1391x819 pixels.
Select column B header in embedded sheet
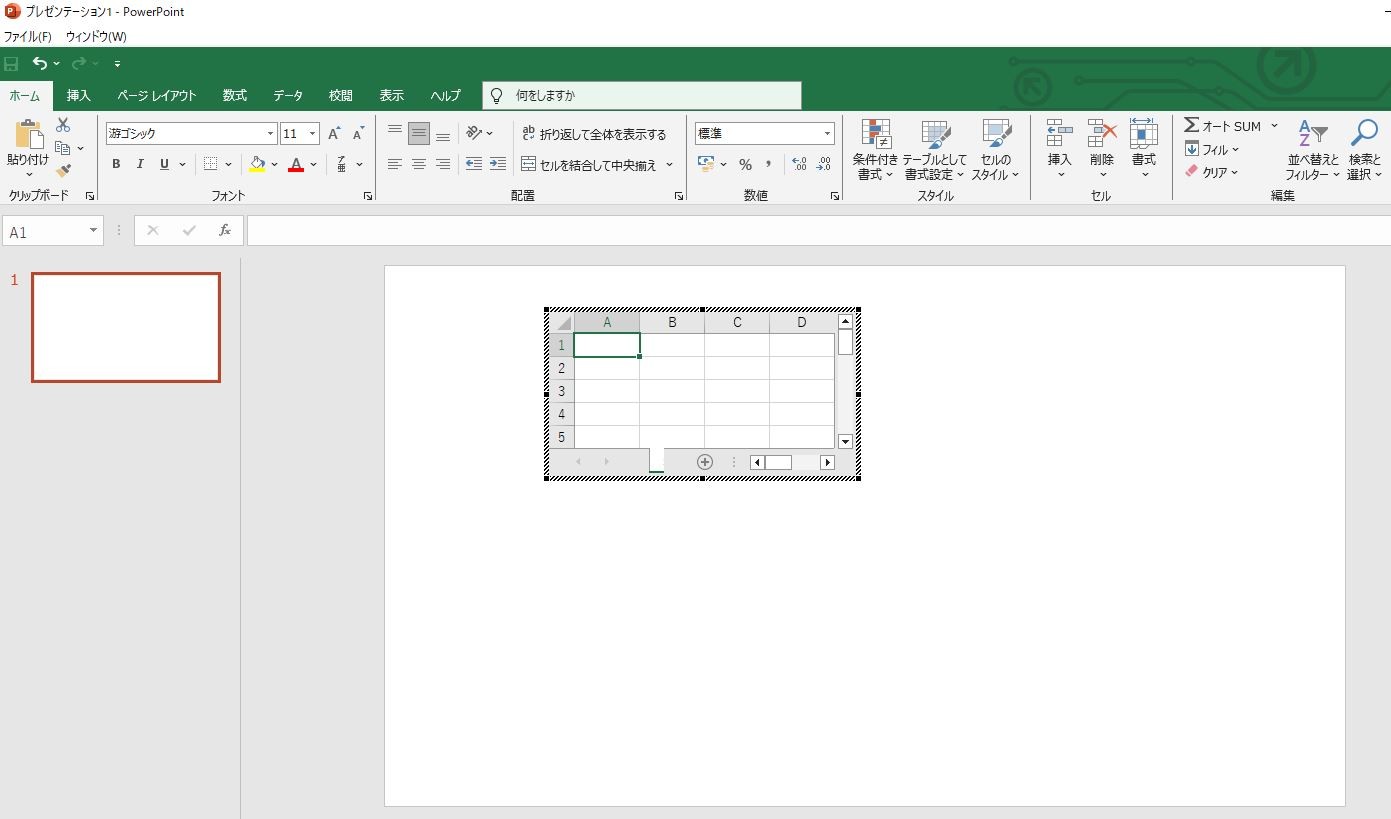click(x=672, y=322)
